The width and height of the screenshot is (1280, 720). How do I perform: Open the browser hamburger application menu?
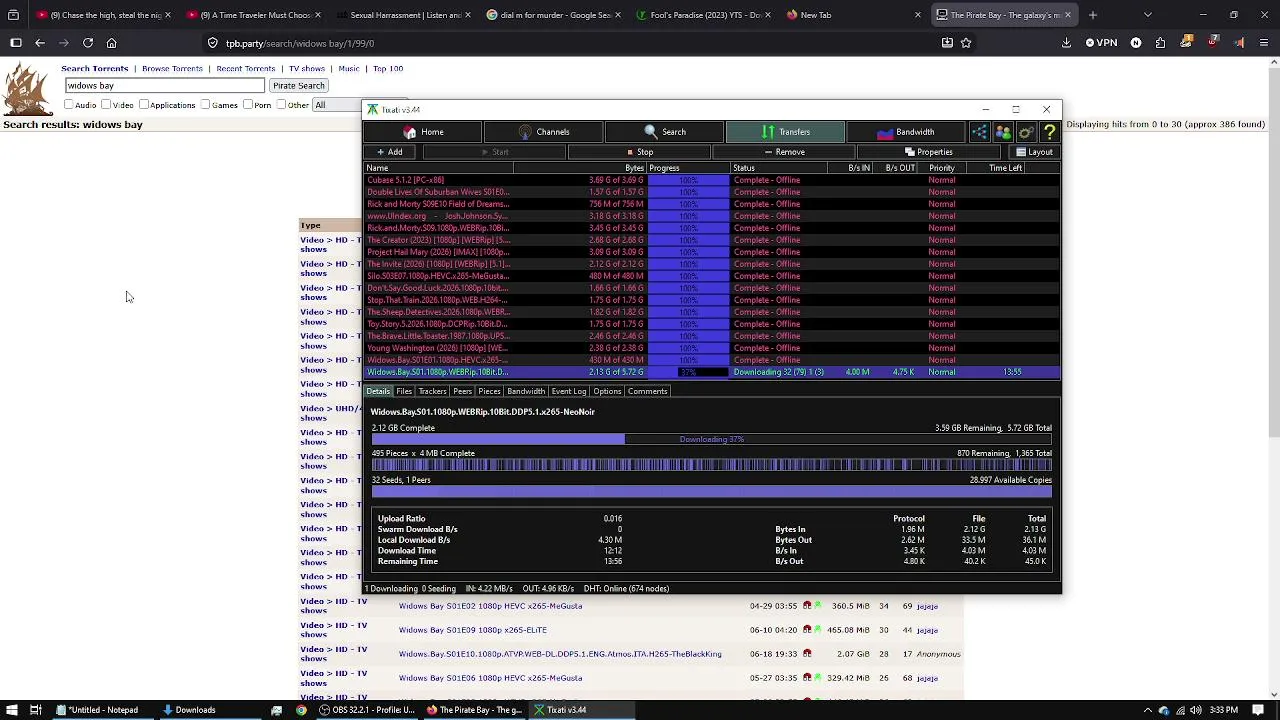pyautogui.click(x=1265, y=43)
